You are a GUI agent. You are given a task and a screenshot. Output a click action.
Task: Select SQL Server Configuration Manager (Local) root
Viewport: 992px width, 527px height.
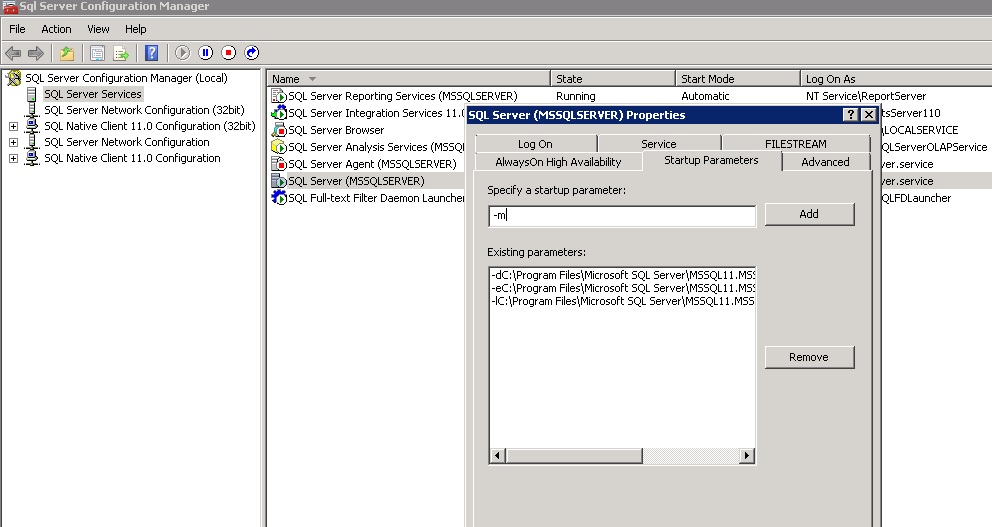127,78
